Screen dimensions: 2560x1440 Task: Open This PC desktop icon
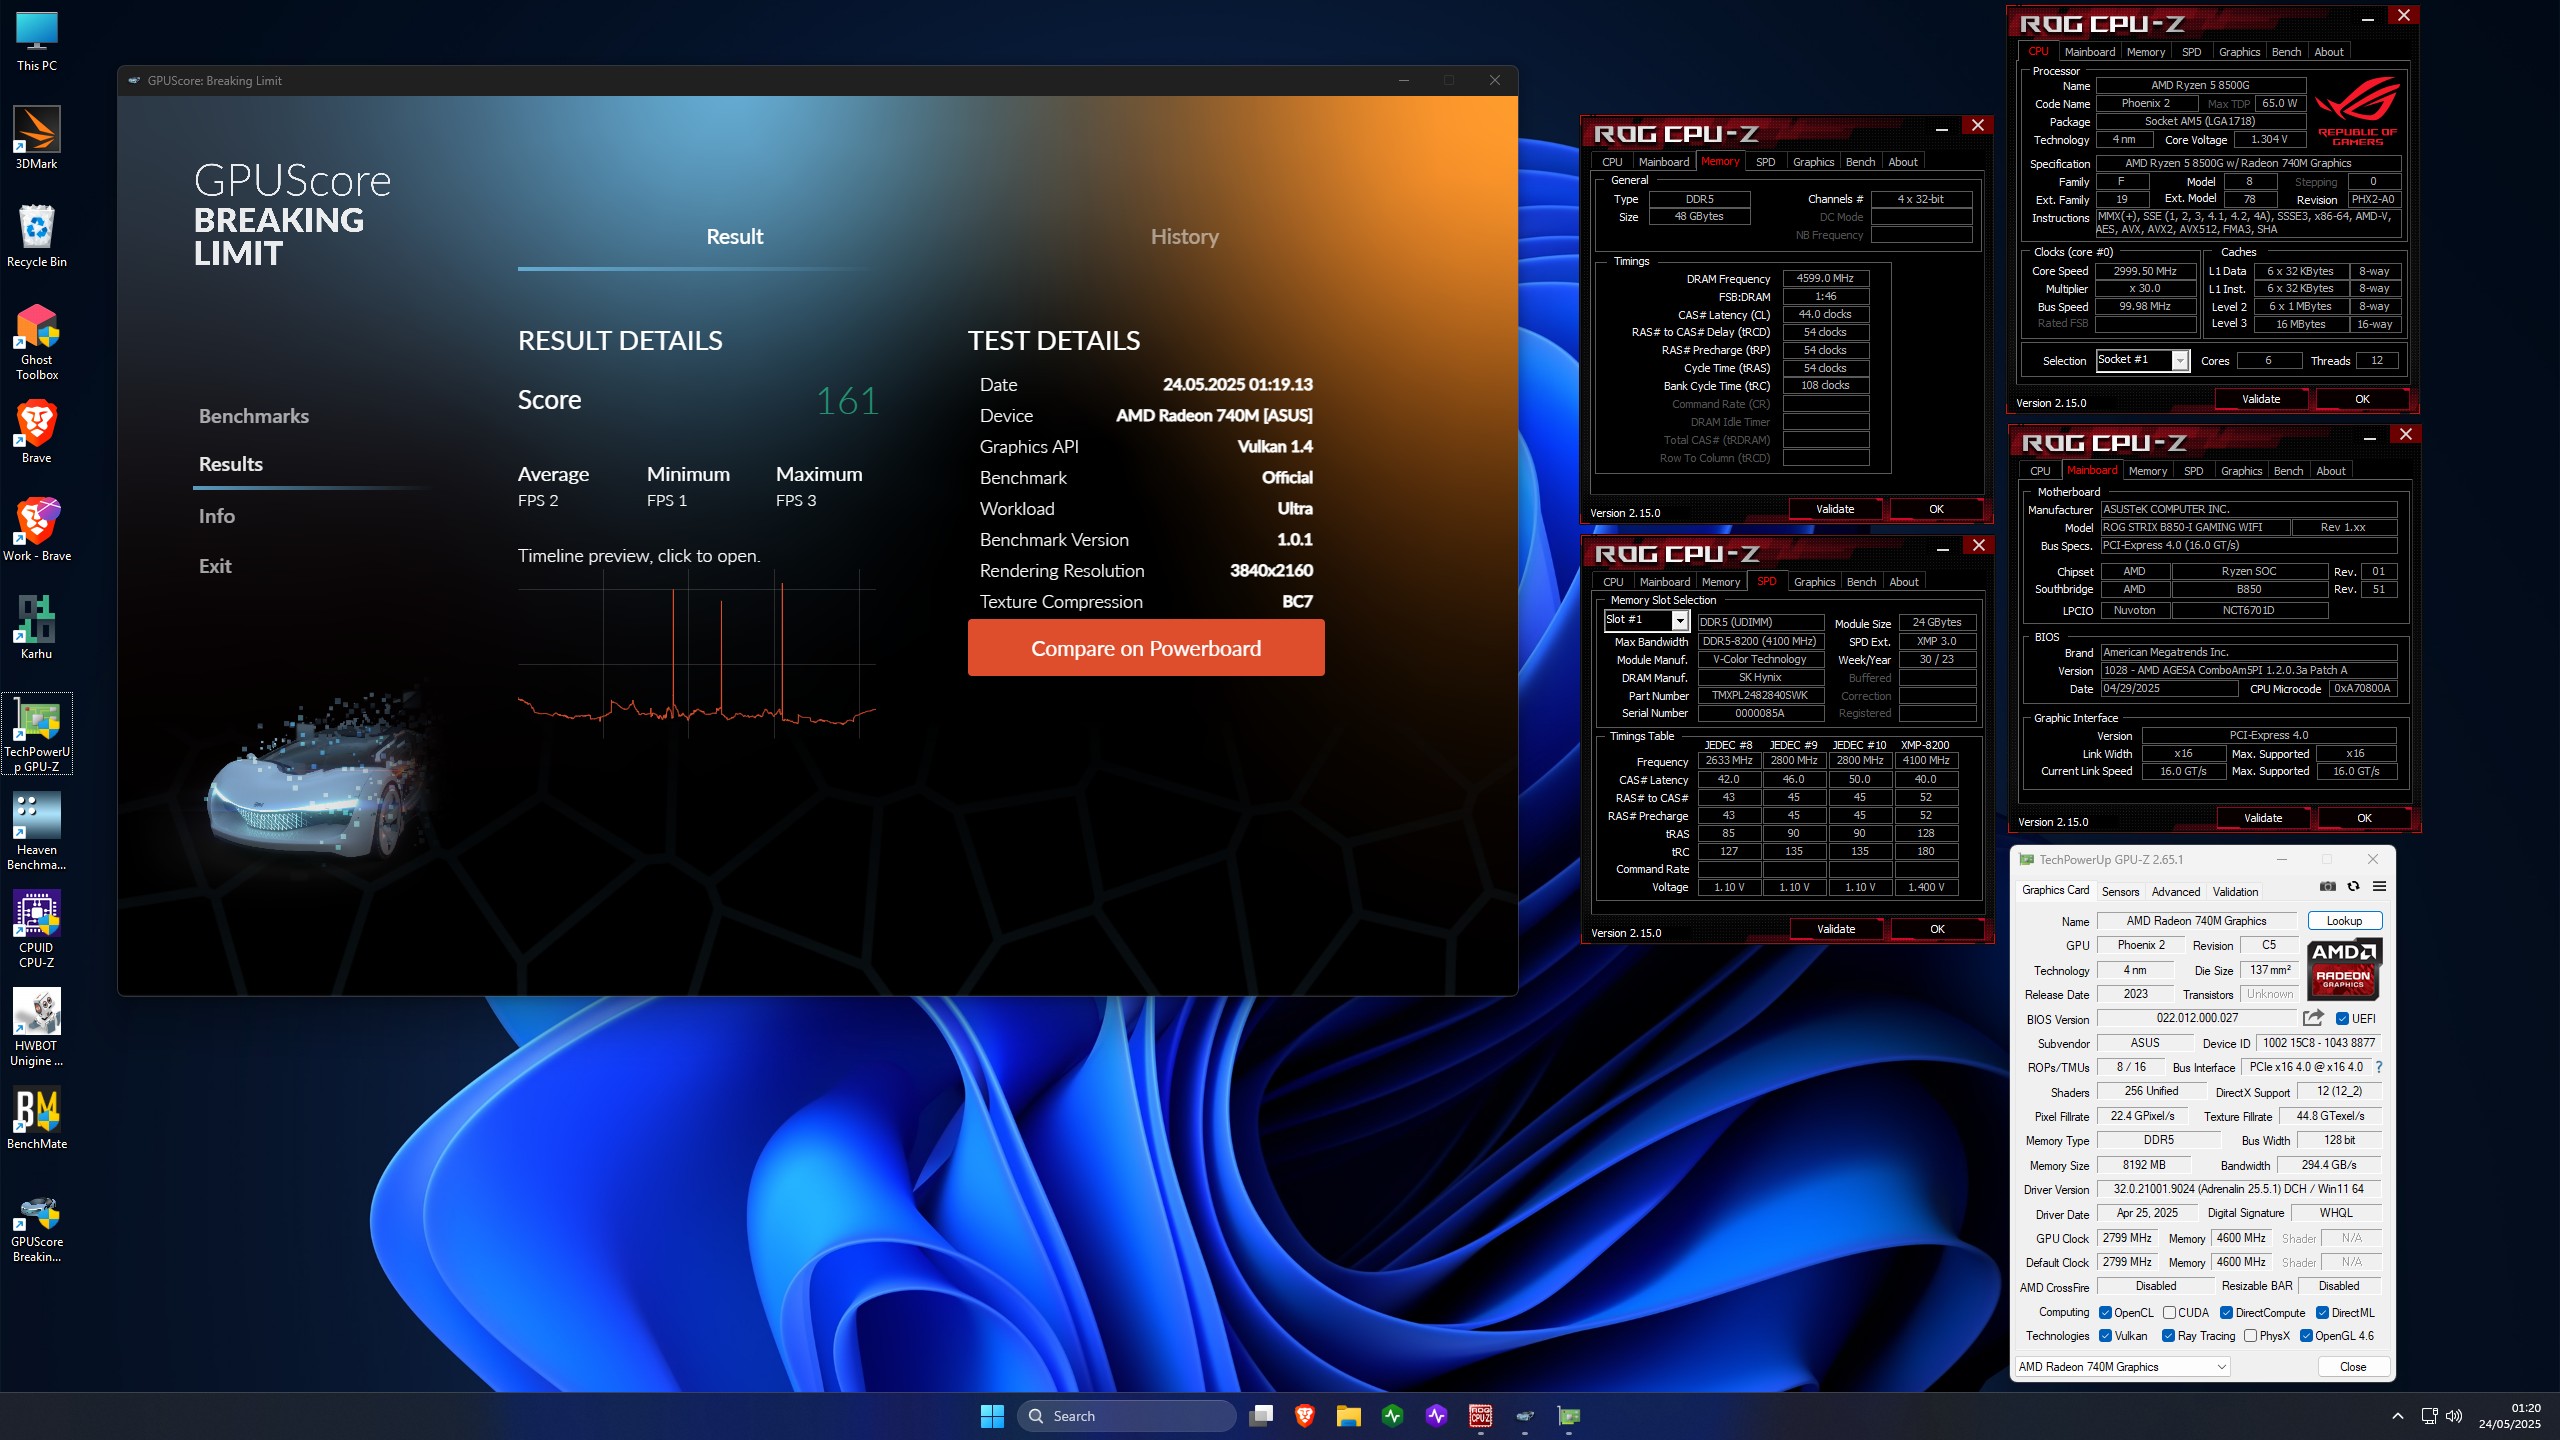(x=37, y=42)
